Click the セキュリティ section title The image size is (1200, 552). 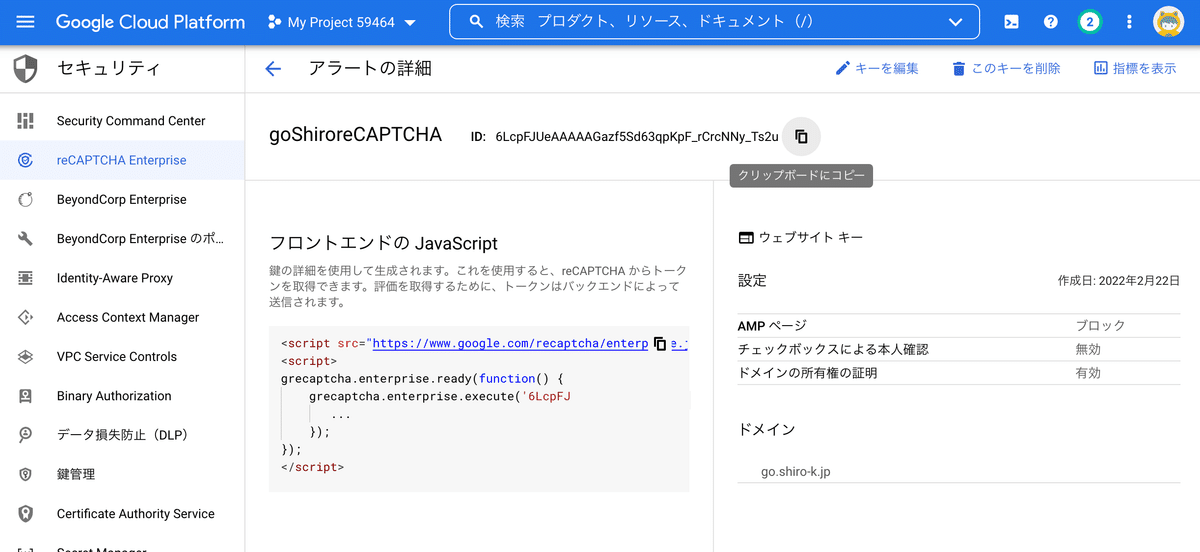[x=109, y=69]
